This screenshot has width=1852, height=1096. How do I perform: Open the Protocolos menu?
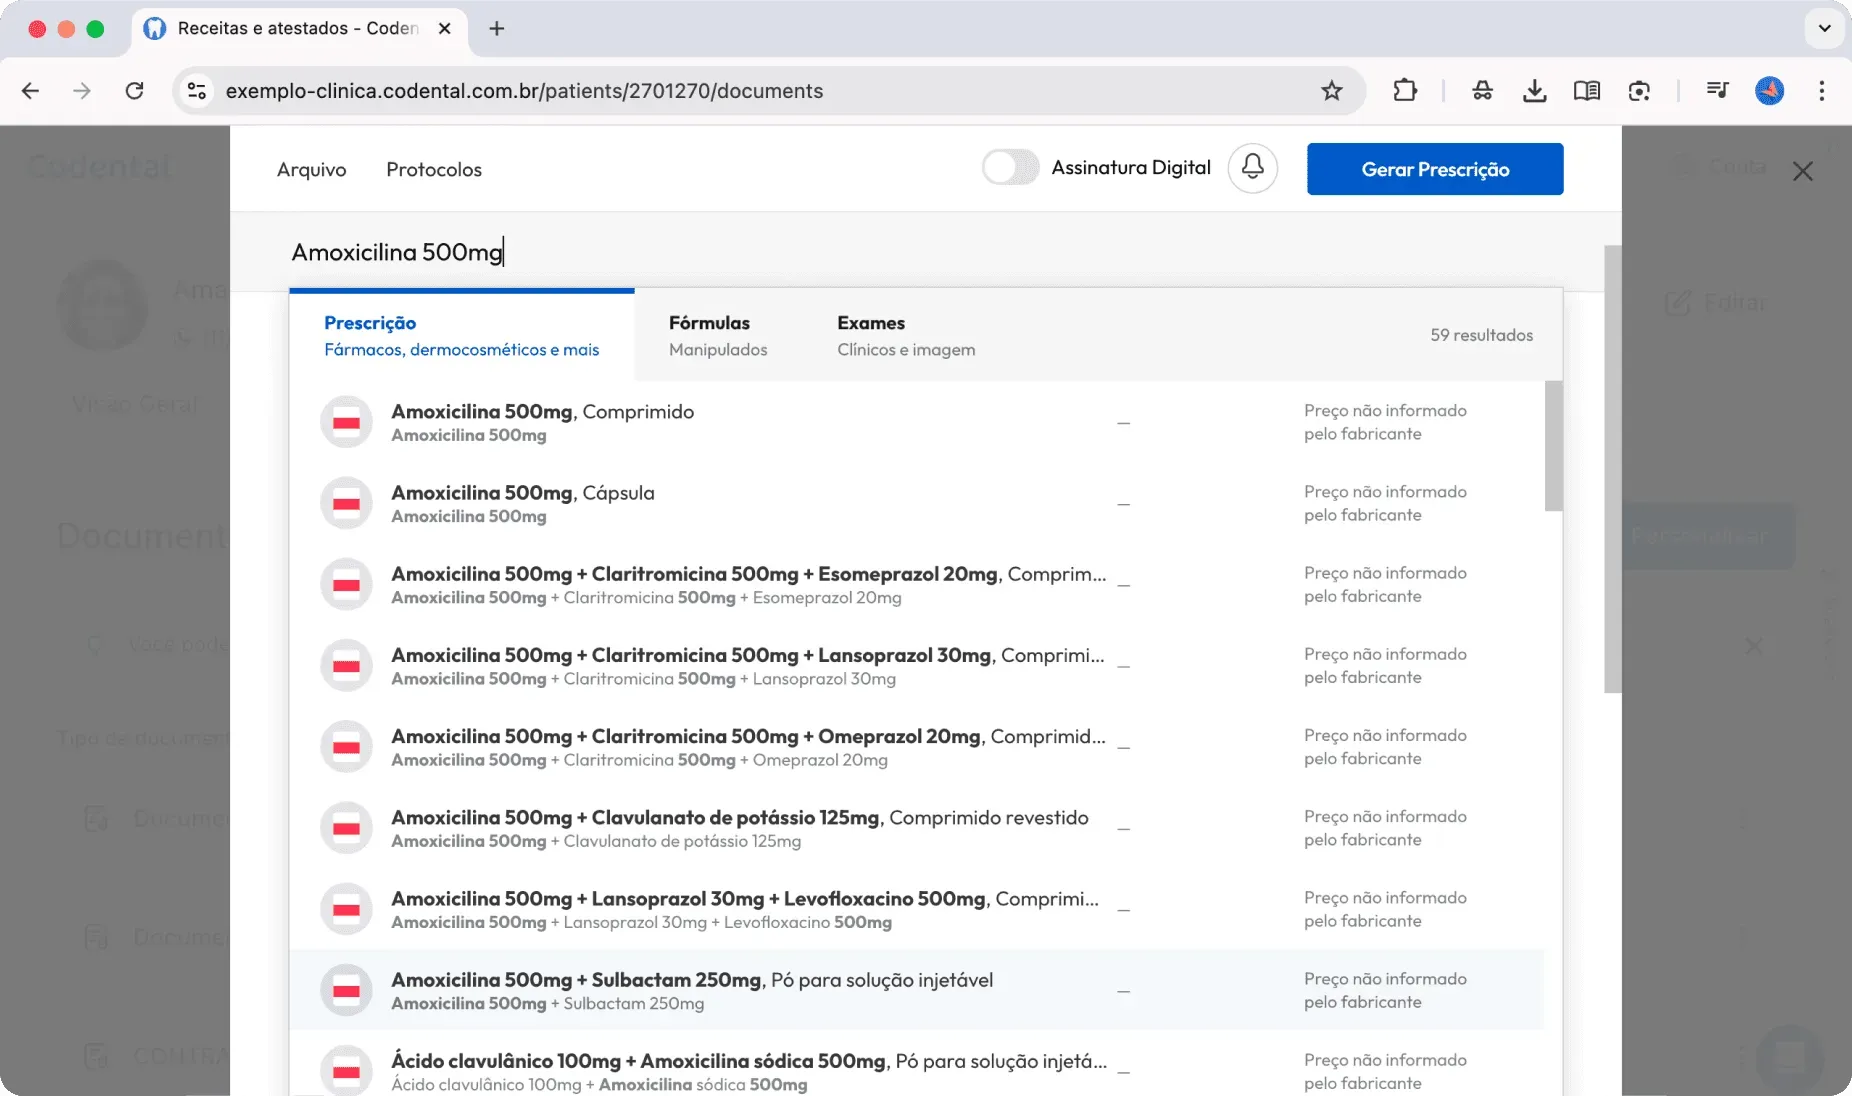434,169
